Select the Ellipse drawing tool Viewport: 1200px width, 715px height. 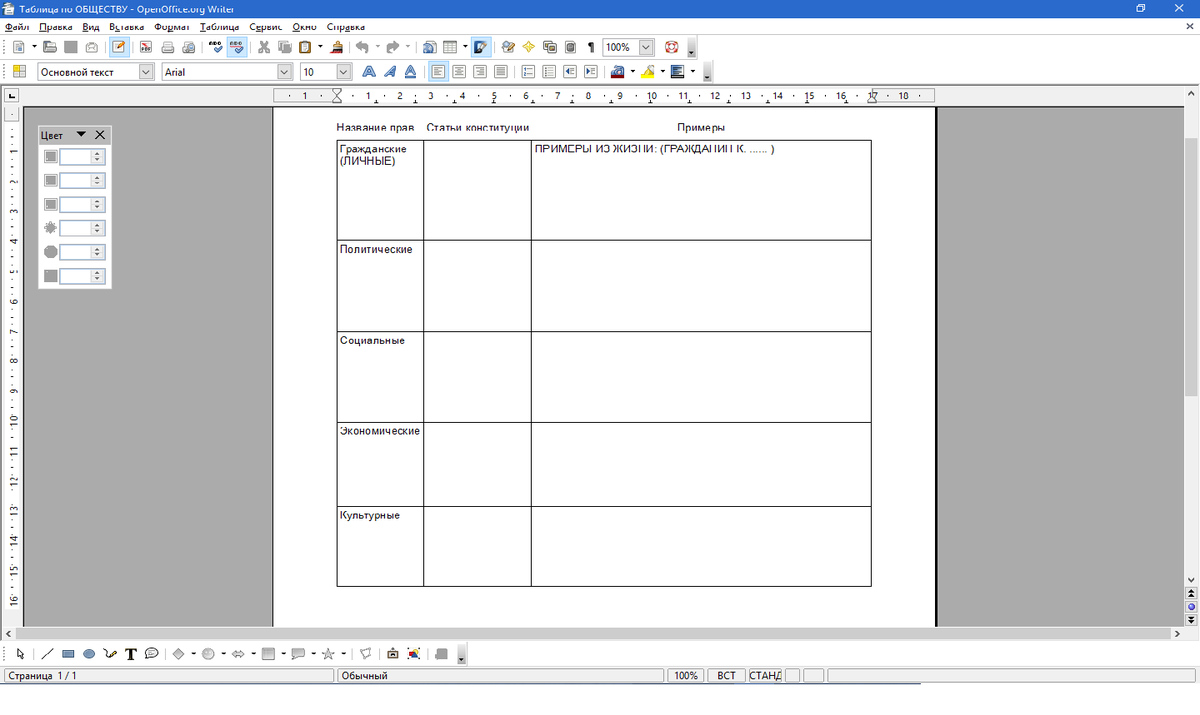[x=89, y=654]
